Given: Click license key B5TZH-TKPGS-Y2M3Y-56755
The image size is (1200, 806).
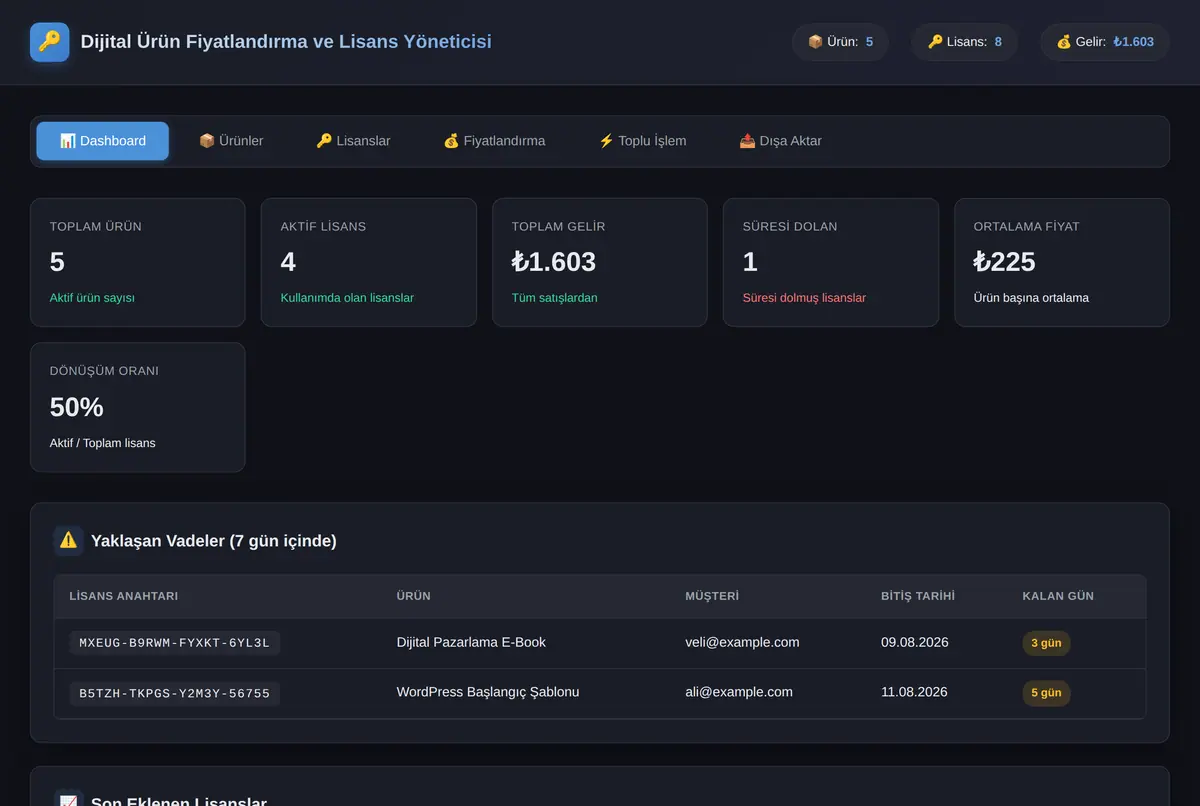Looking at the screenshot, I should (x=175, y=693).
